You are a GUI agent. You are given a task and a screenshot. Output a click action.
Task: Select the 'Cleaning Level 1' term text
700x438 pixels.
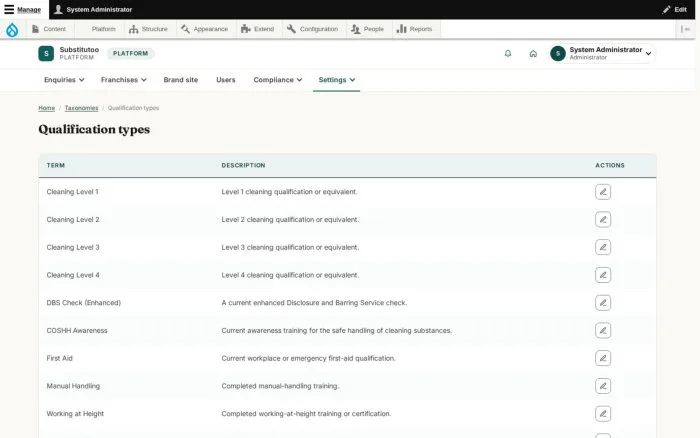tap(72, 192)
